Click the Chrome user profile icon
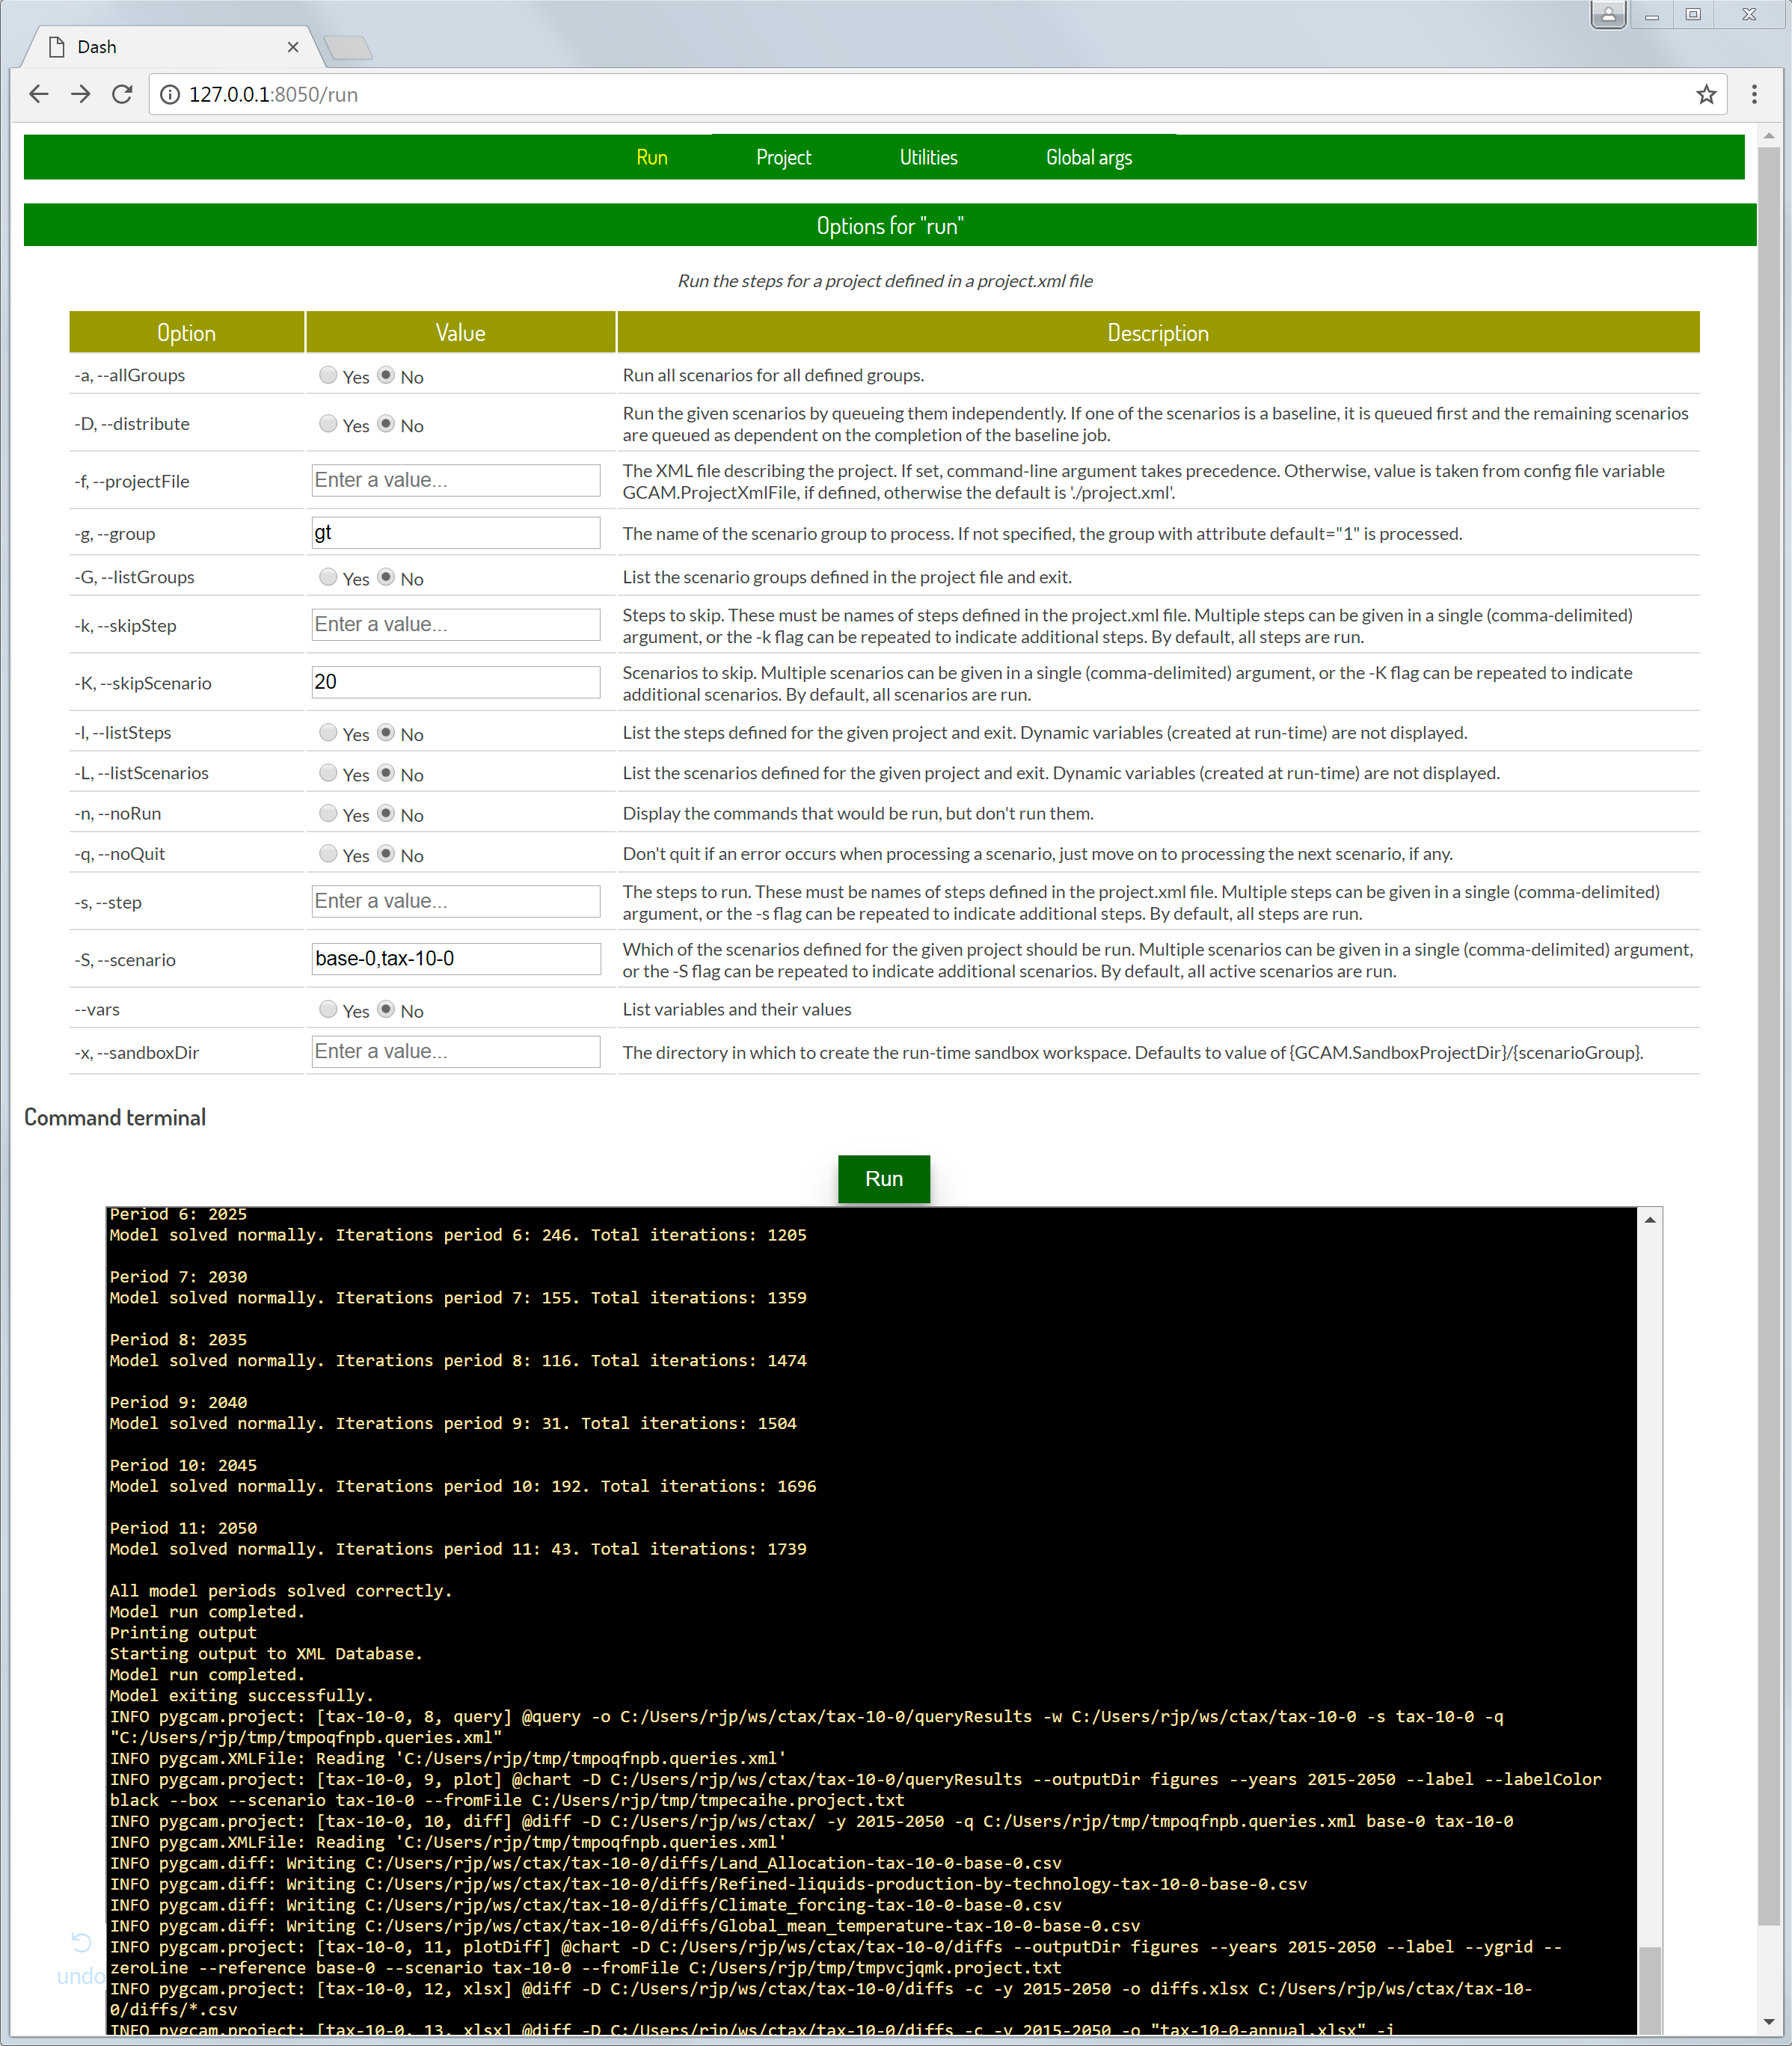This screenshot has width=1792, height=2046. click(x=1608, y=14)
